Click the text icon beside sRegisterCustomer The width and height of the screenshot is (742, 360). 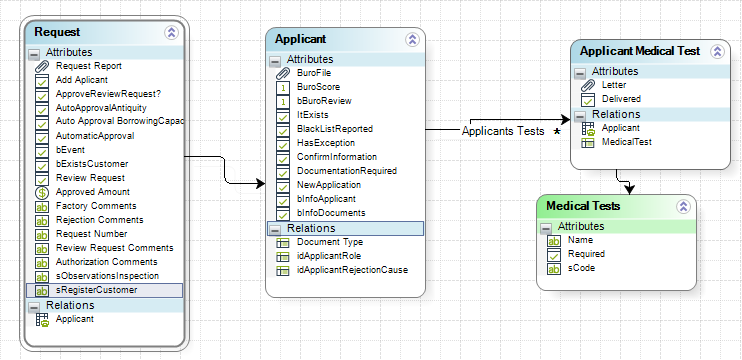(x=42, y=291)
